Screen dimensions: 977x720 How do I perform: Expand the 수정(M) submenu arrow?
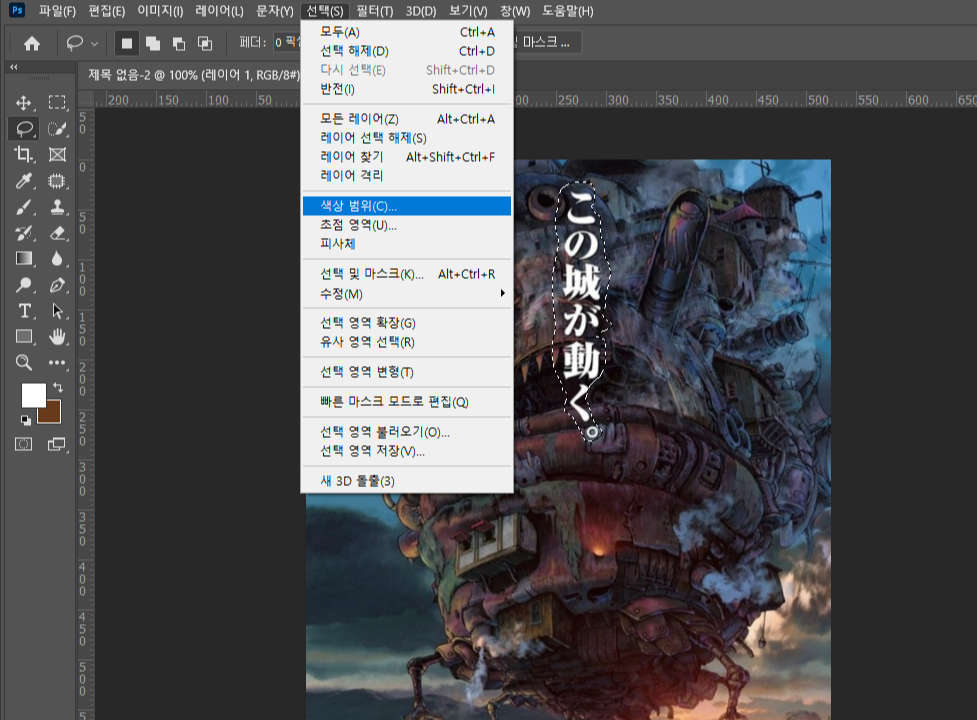(502, 293)
